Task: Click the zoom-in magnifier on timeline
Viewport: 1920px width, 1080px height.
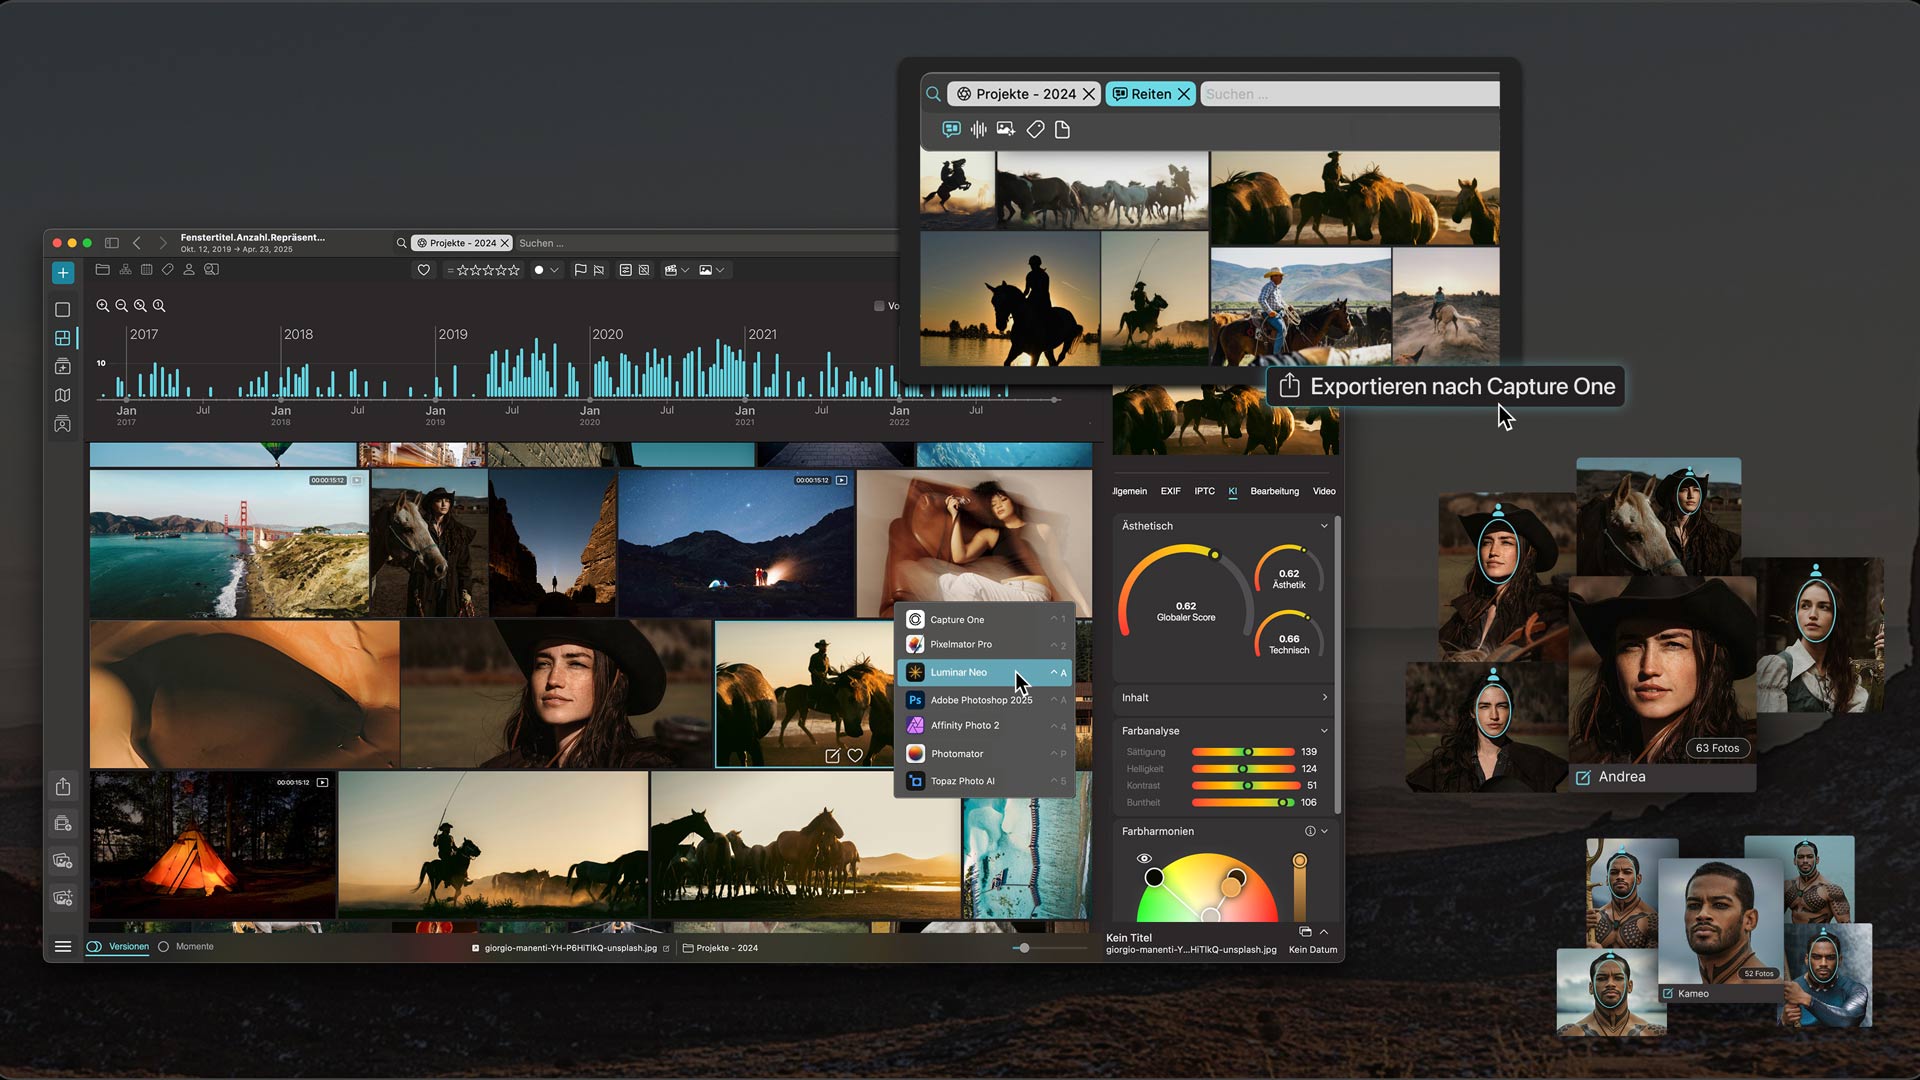Action: [103, 306]
